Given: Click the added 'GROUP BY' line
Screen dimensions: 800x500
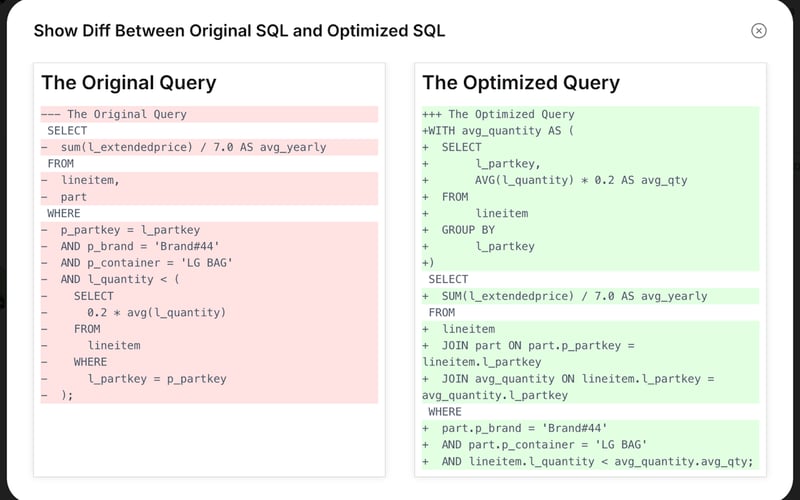Looking at the screenshot, I should coord(468,230).
